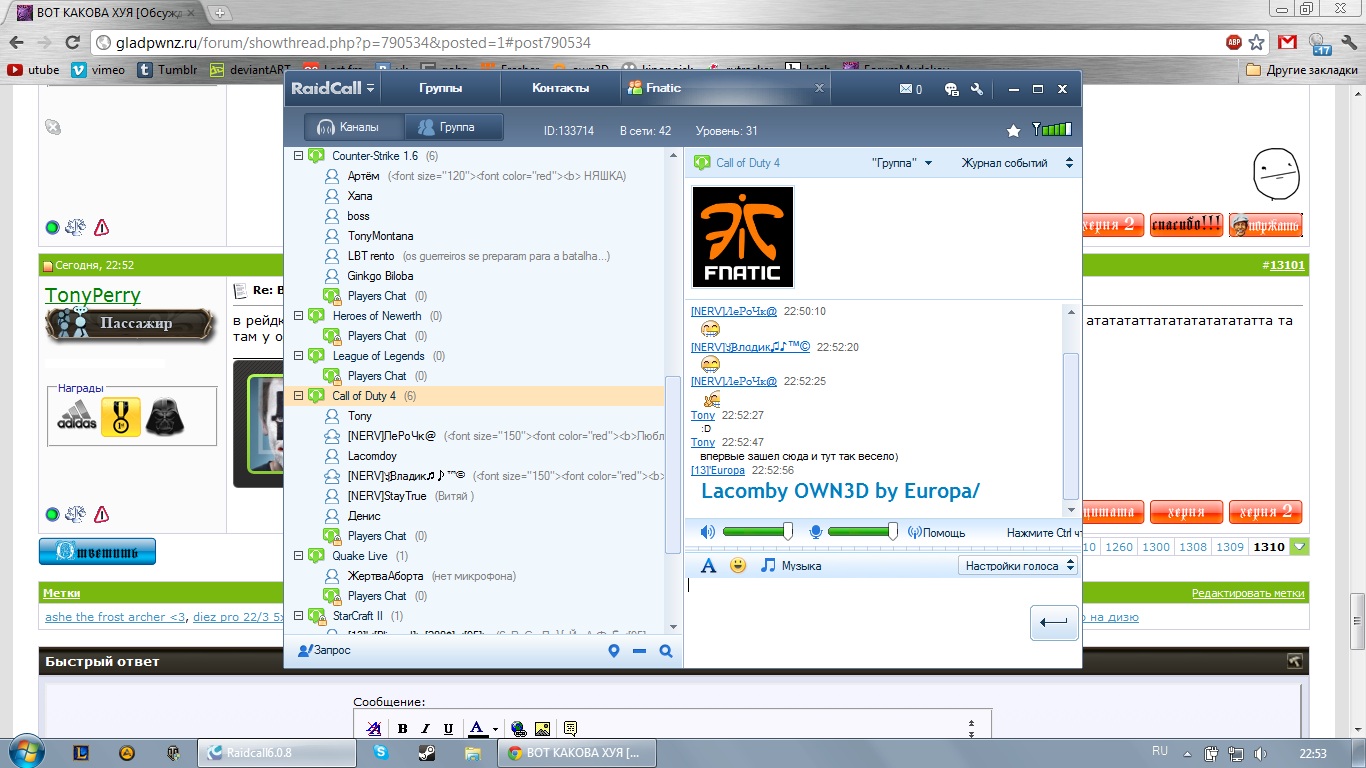This screenshot has height=768, width=1366.
Task: Collapse the Counter-Strike 1.6 channel
Action: (298, 156)
